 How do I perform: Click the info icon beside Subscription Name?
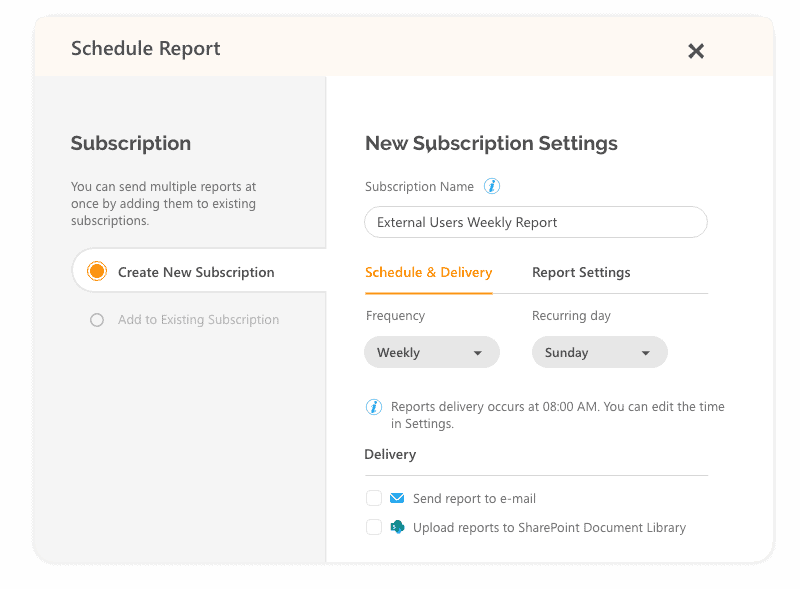[x=492, y=186]
